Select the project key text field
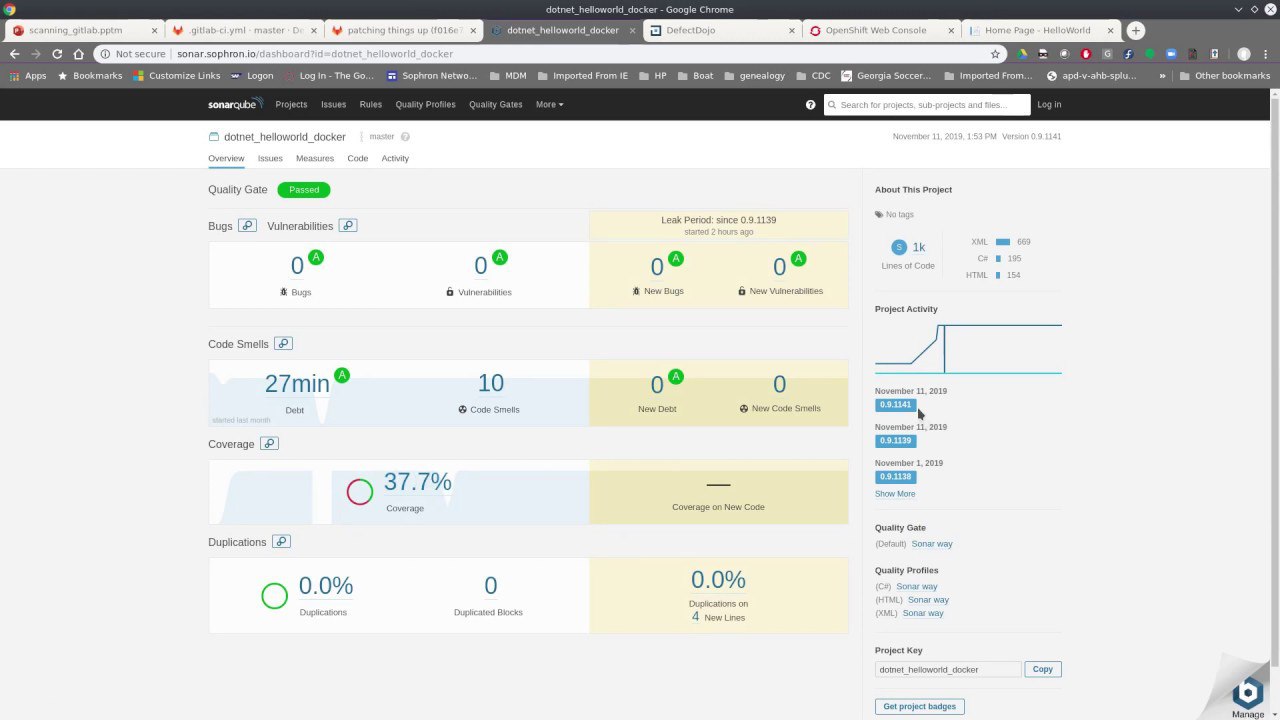 (948, 669)
